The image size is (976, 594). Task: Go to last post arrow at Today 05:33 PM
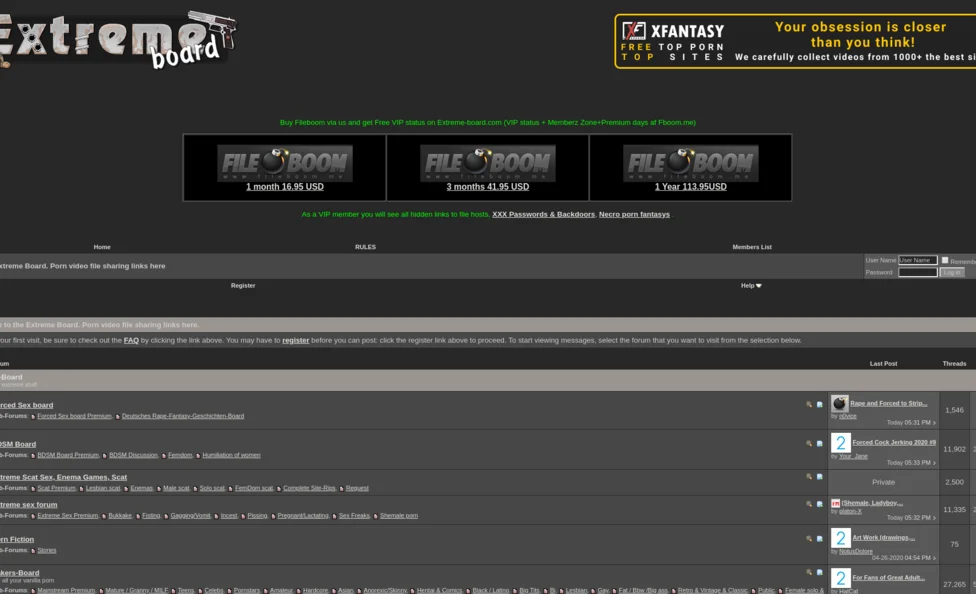pyautogui.click(x=934, y=463)
